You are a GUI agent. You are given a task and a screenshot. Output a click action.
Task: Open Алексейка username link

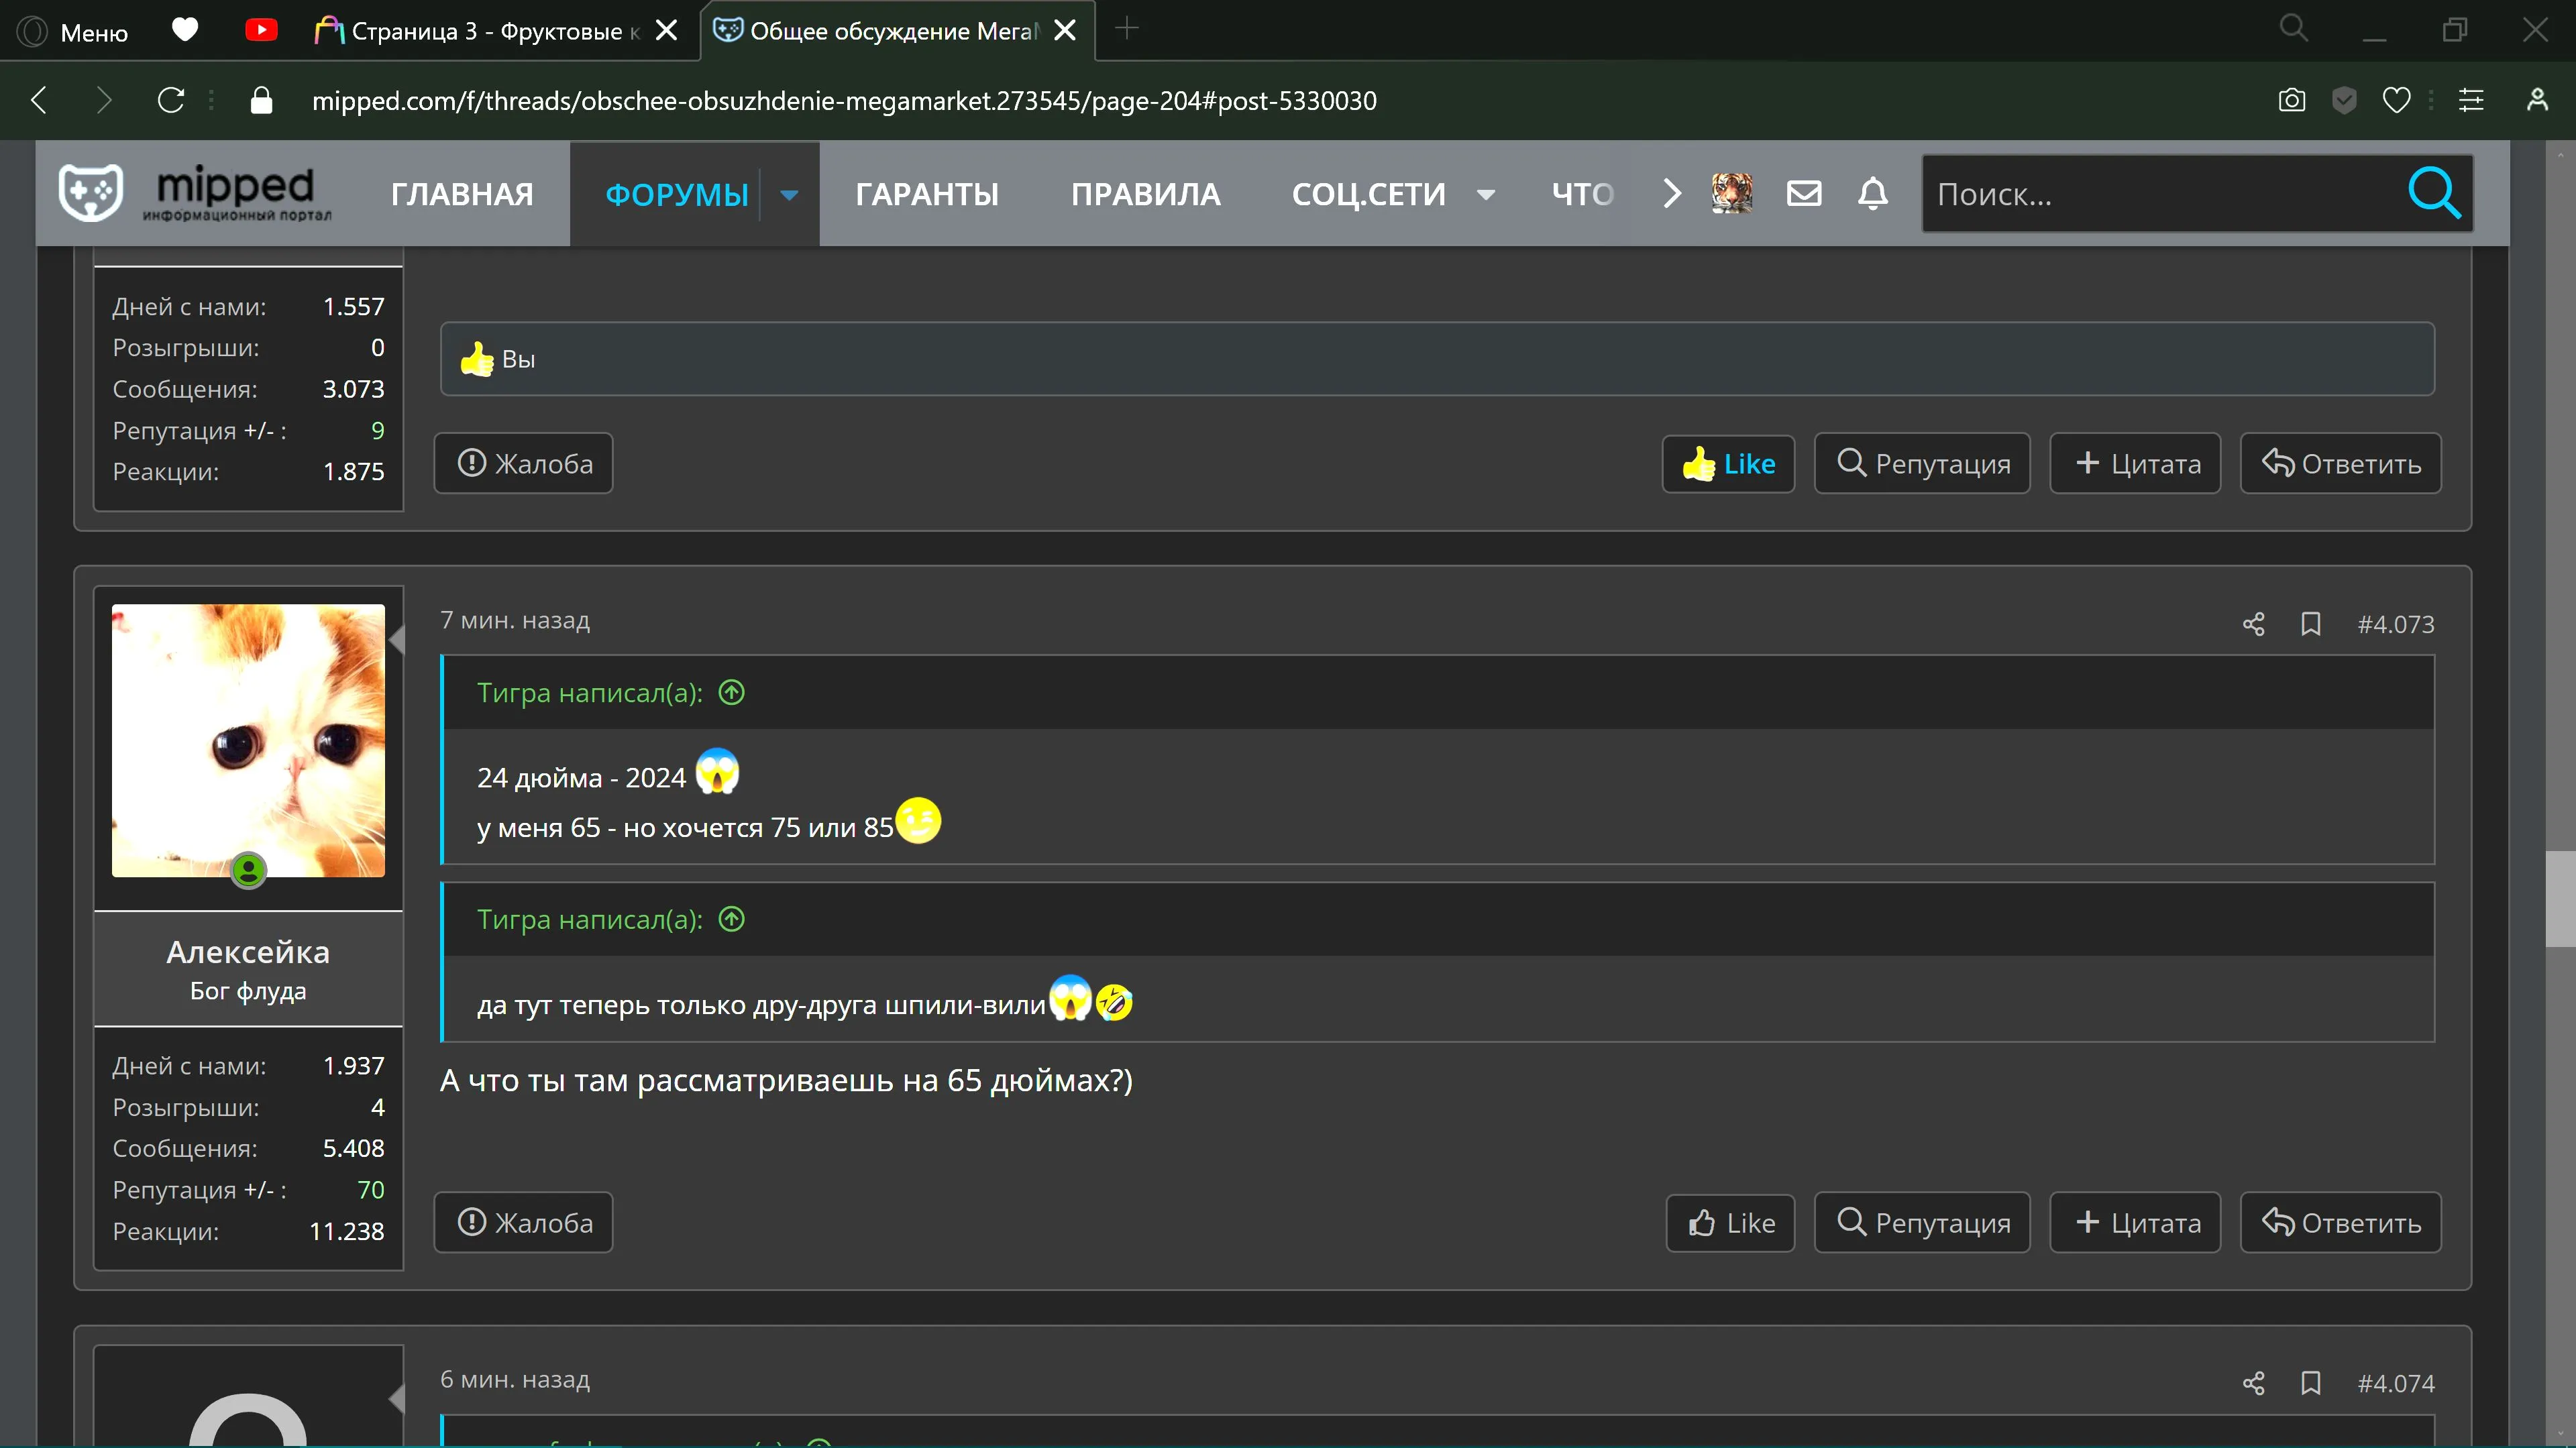(x=248, y=952)
